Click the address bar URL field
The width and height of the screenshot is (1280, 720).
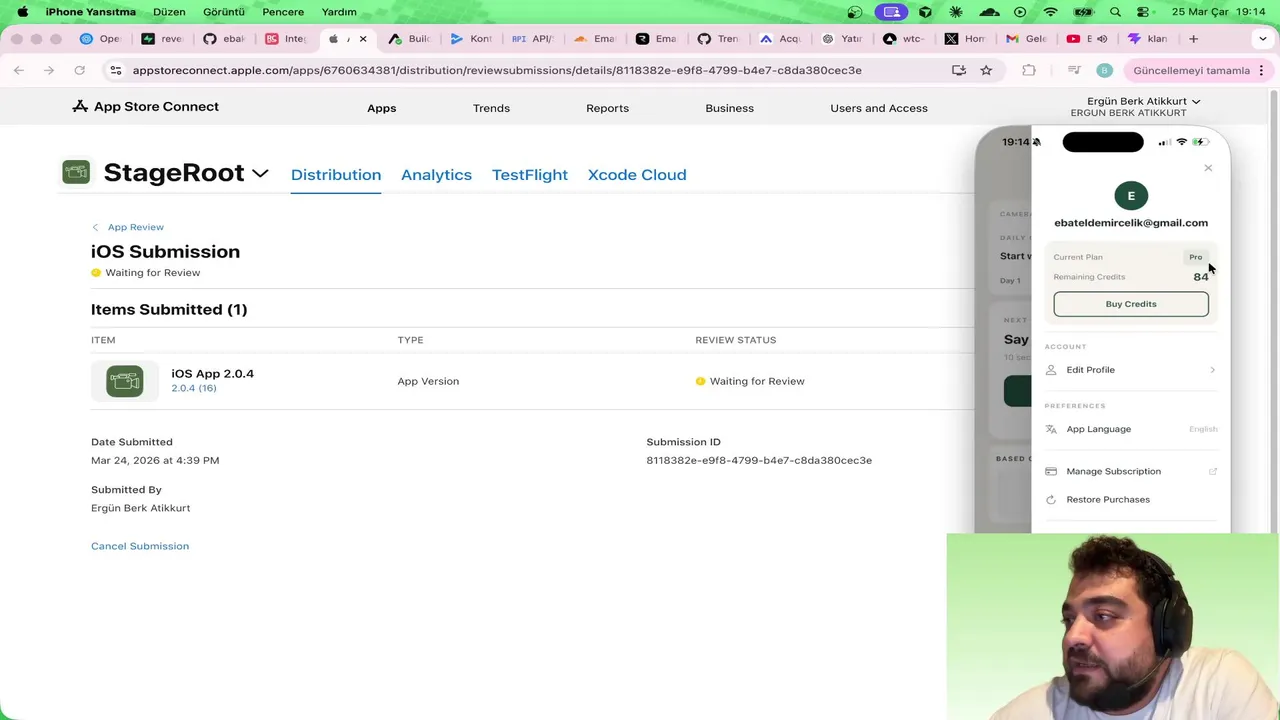click(x=497, y=70)
